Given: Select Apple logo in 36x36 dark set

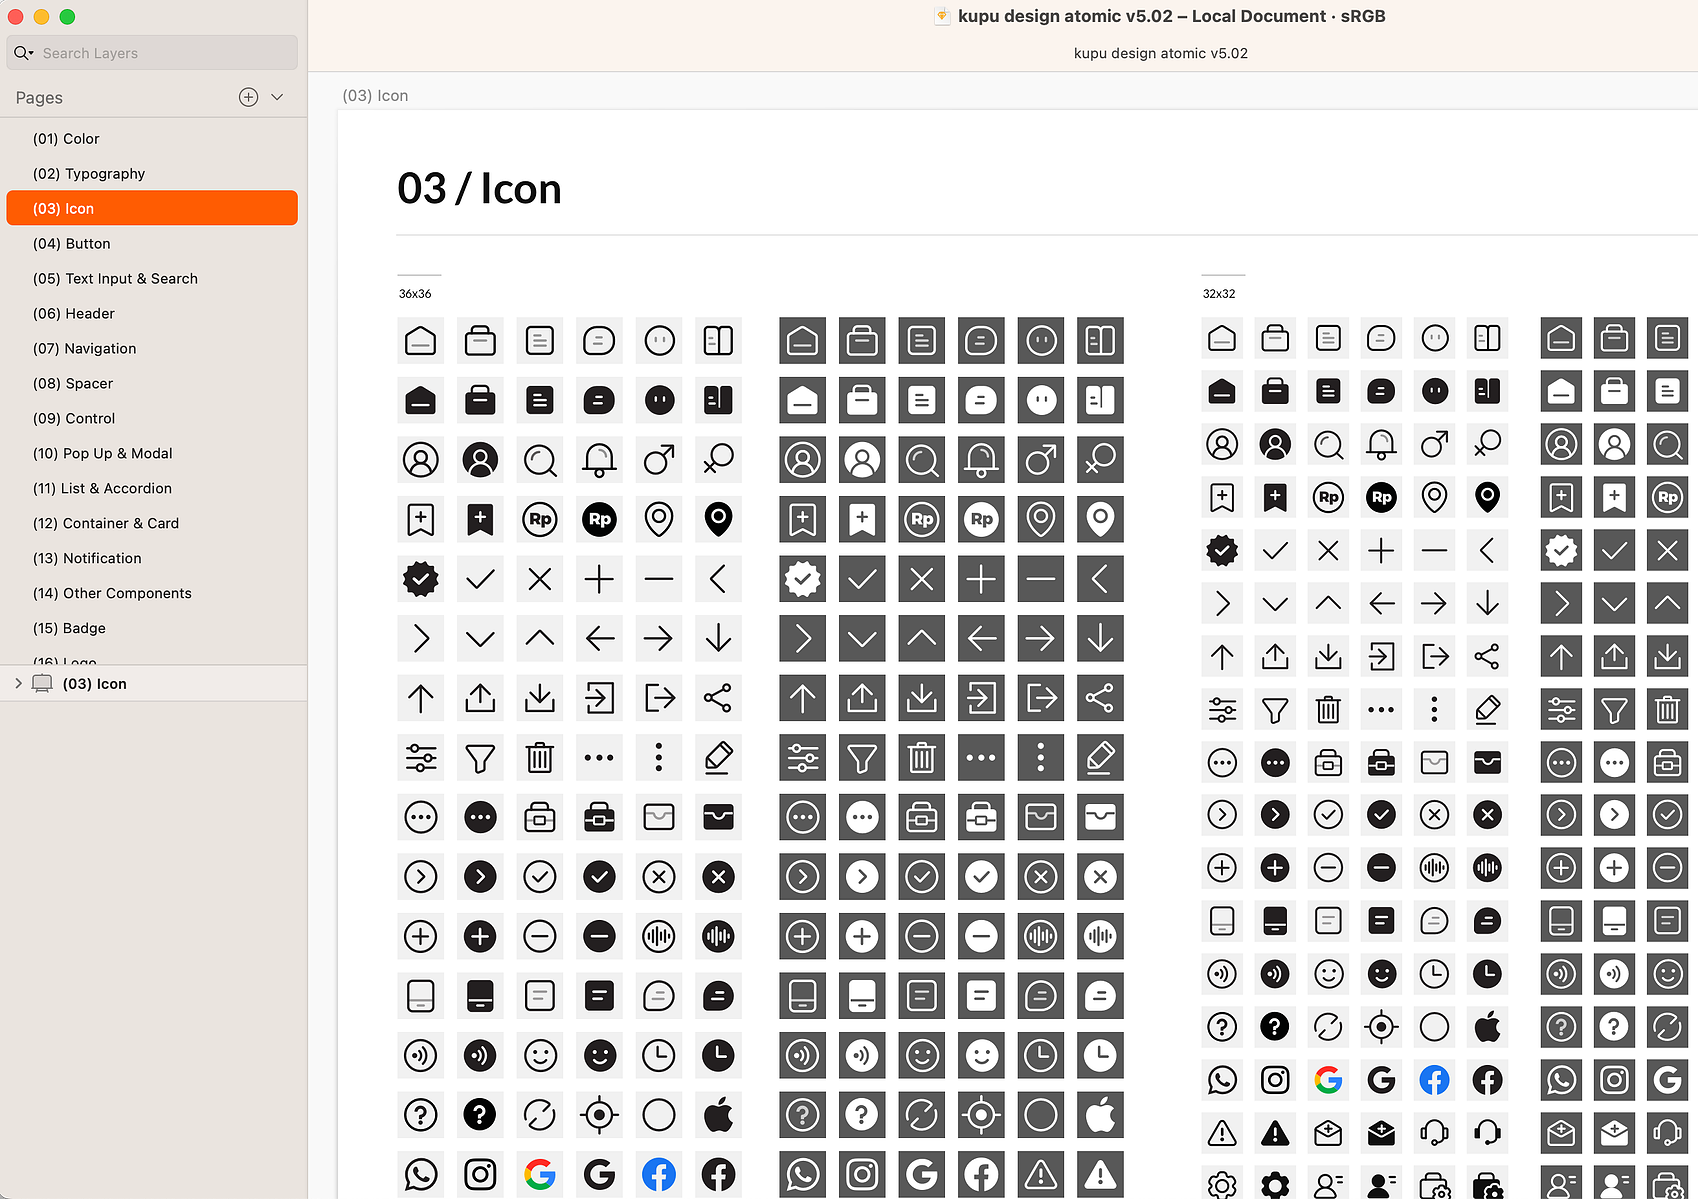Looking at the screenshot, I should pos(1100,1114).
